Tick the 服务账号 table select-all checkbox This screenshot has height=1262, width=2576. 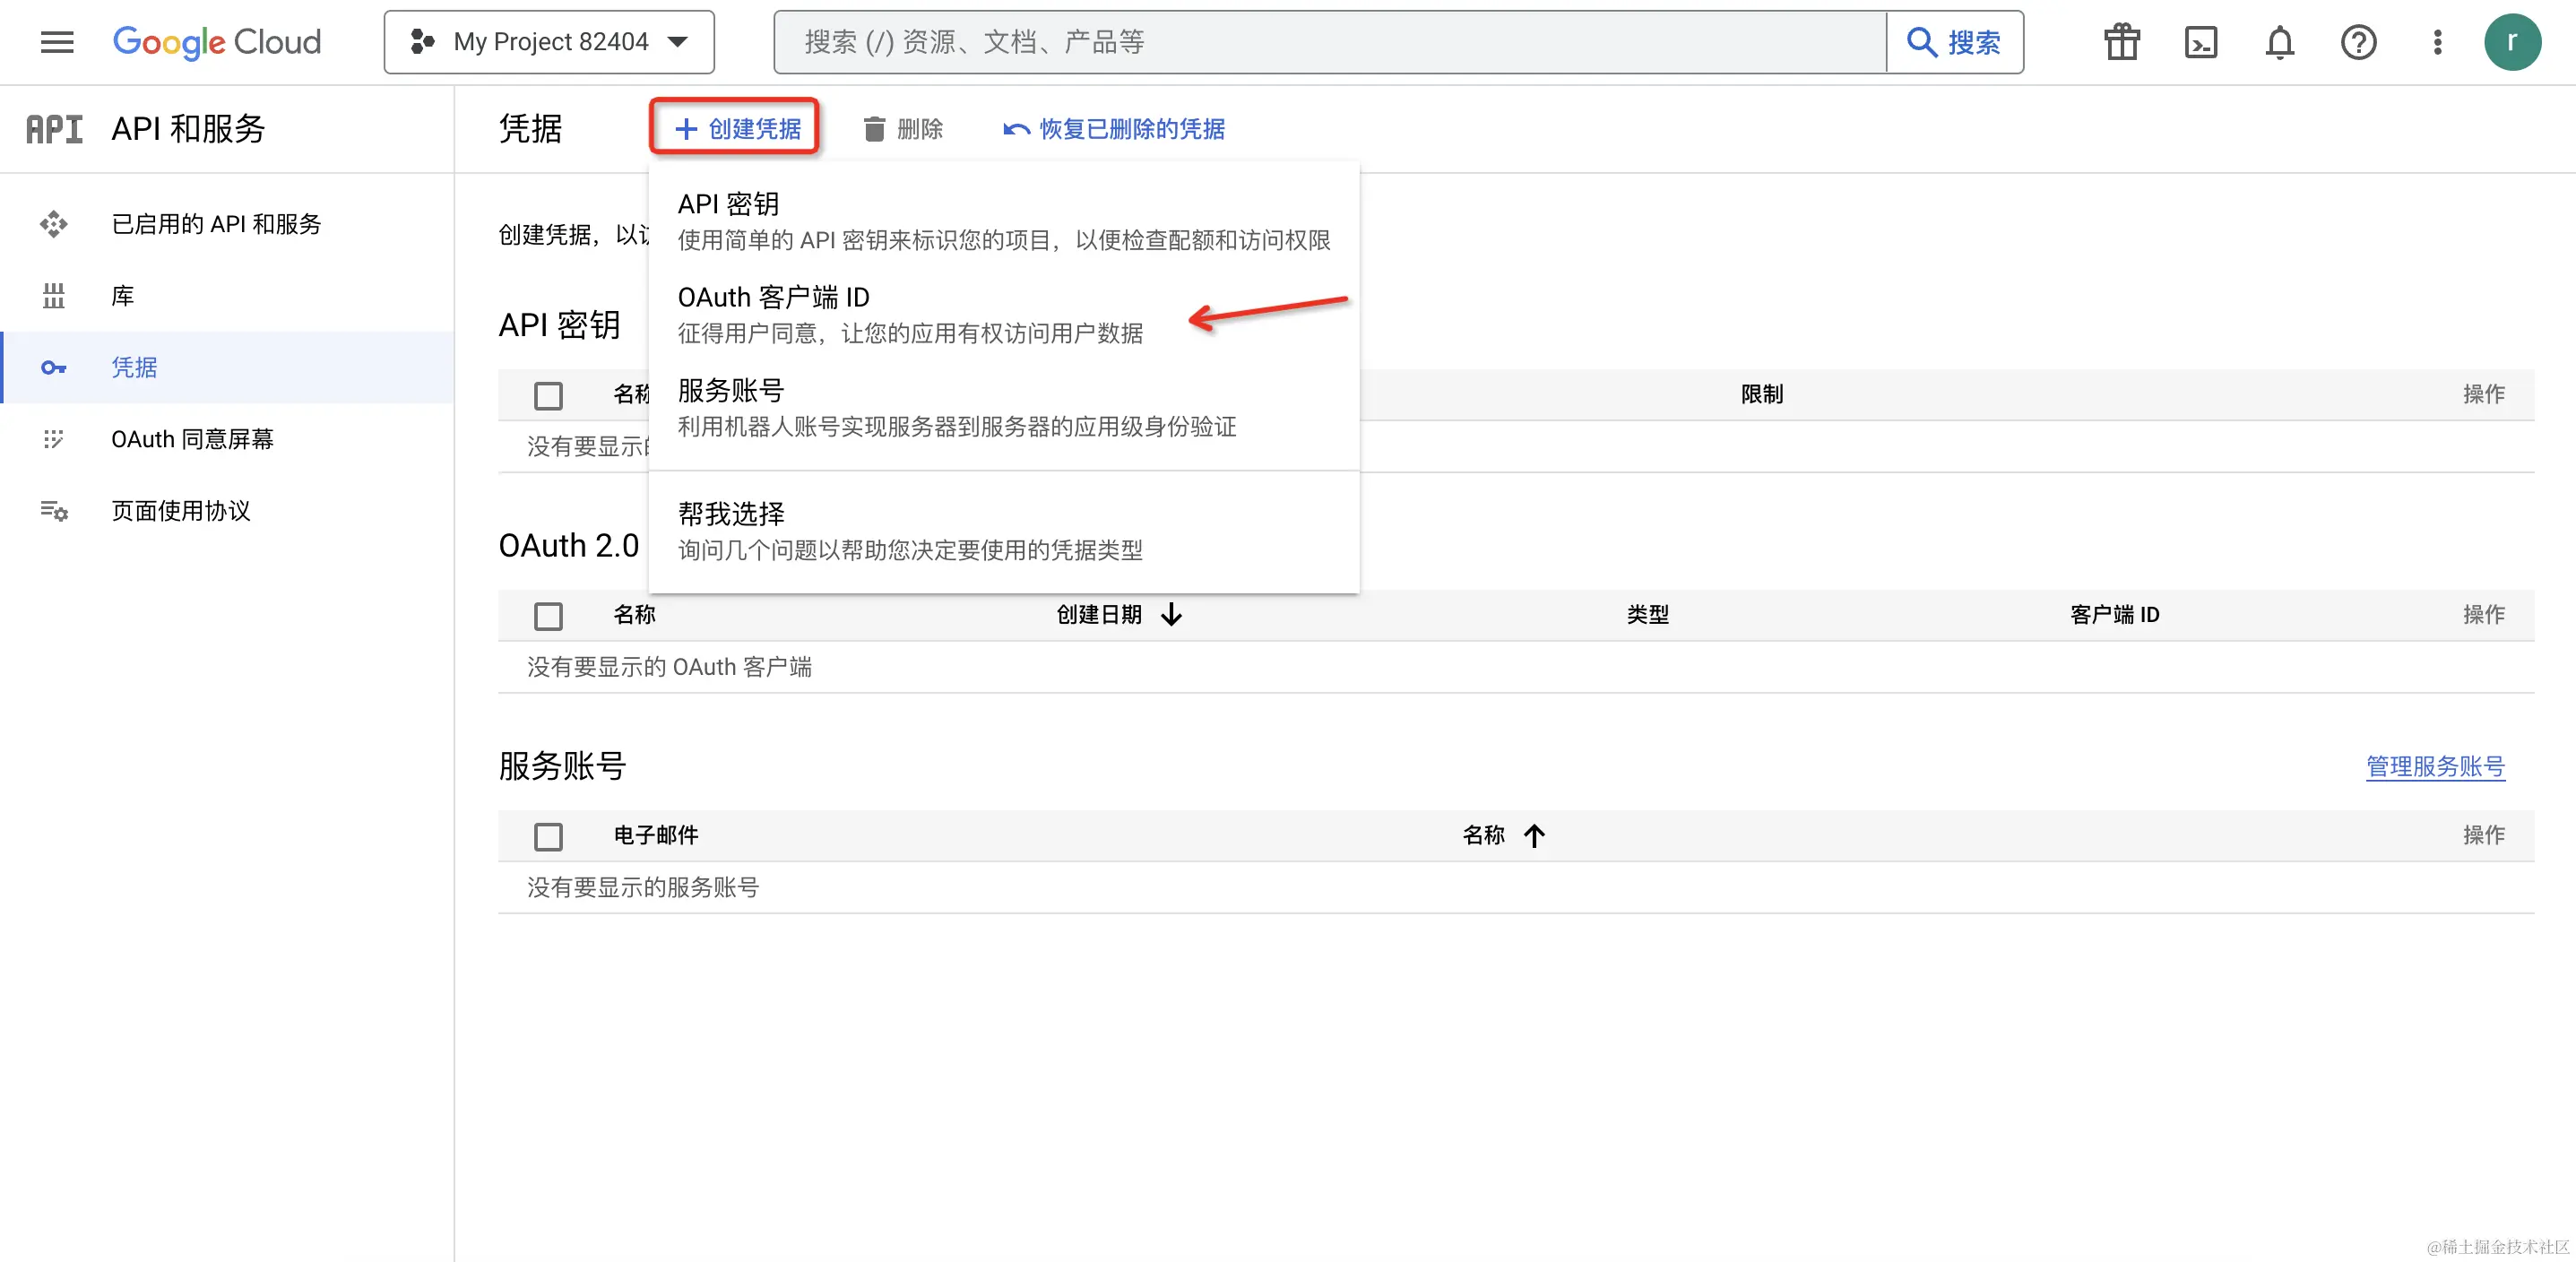[x=548, y=836]
